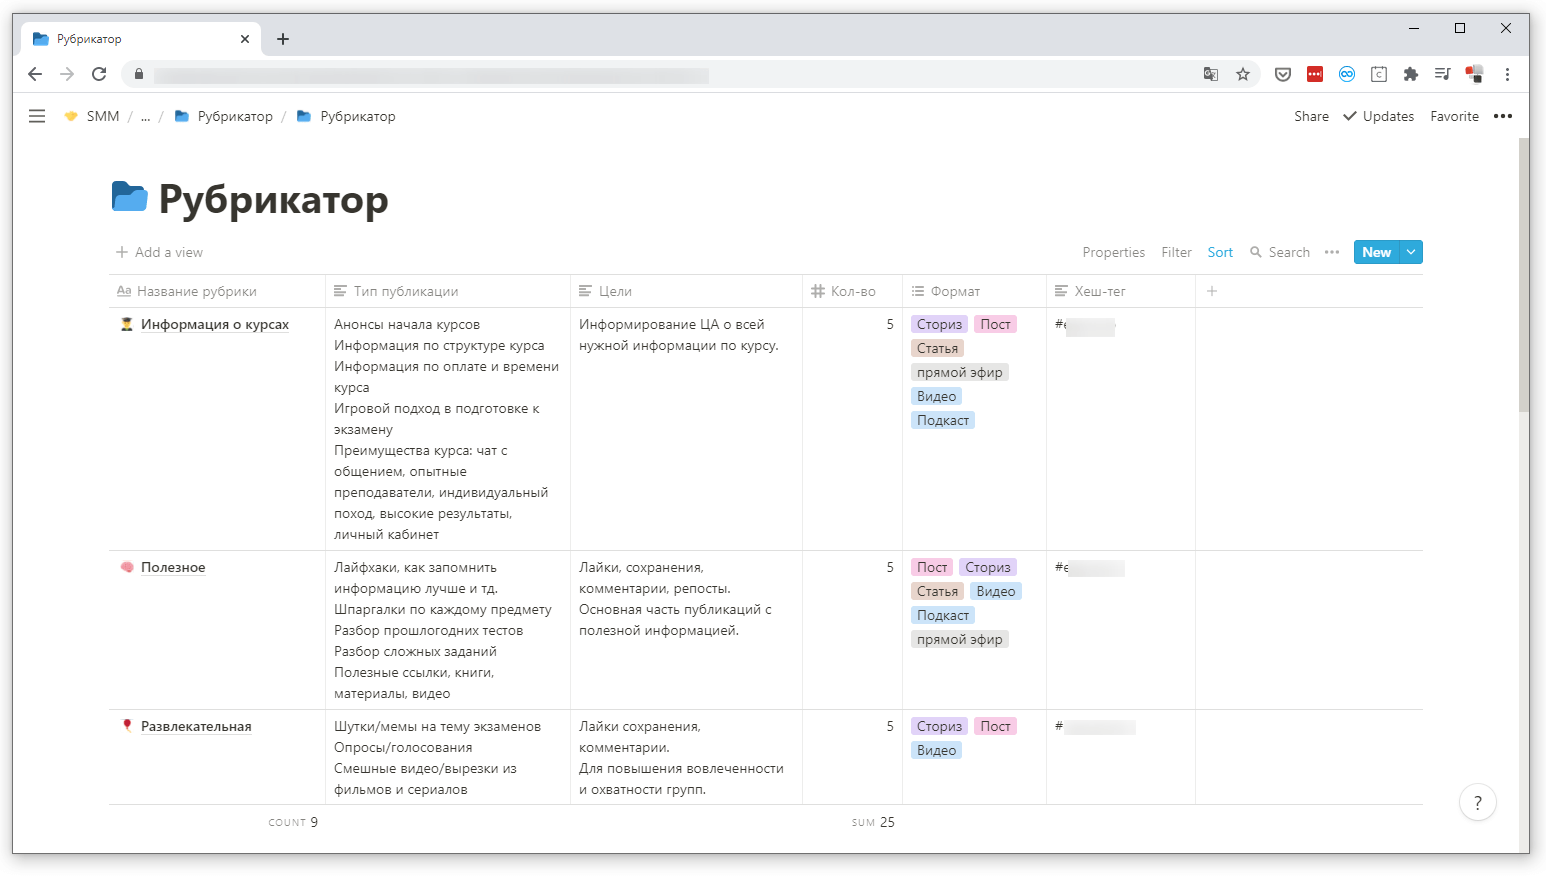Screen dimensions: 1546x876
Task: Click the Подкаст tag in Информация о курсах row
Action: click(x=943, y=420)
